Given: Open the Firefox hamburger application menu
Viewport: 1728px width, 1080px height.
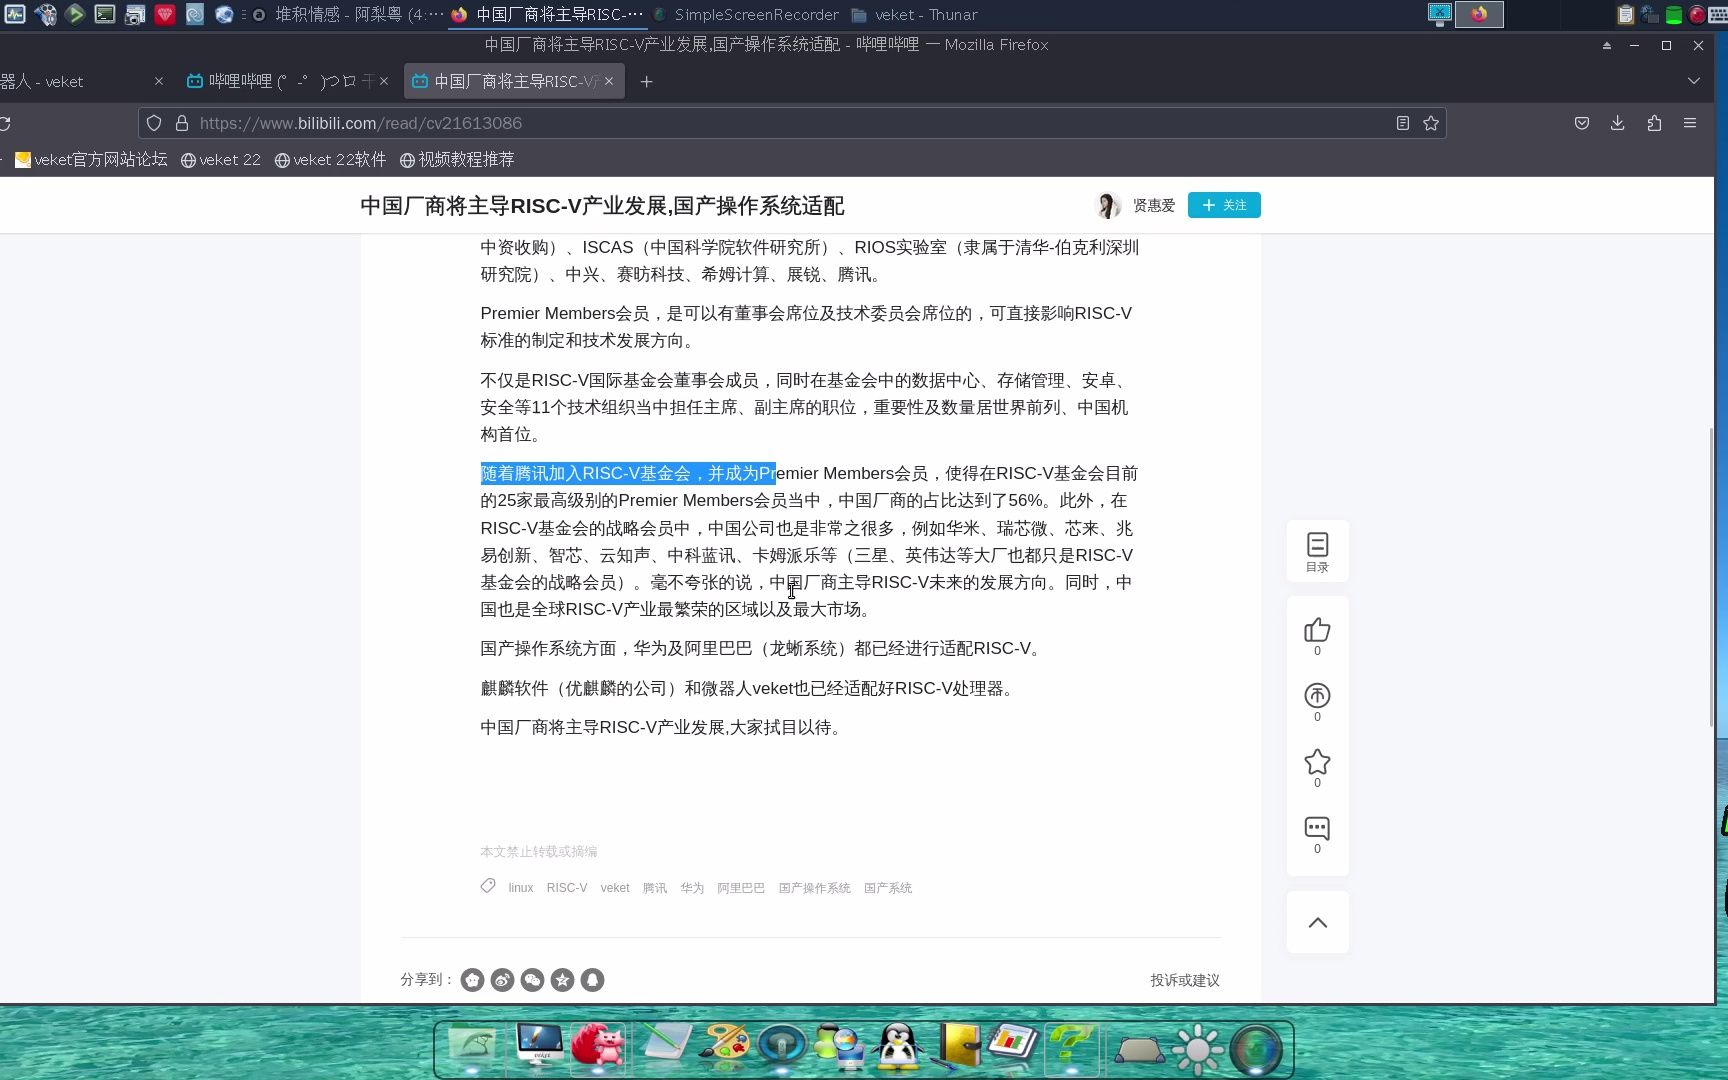Looking at the screenshot, I should pos(1692,122).
